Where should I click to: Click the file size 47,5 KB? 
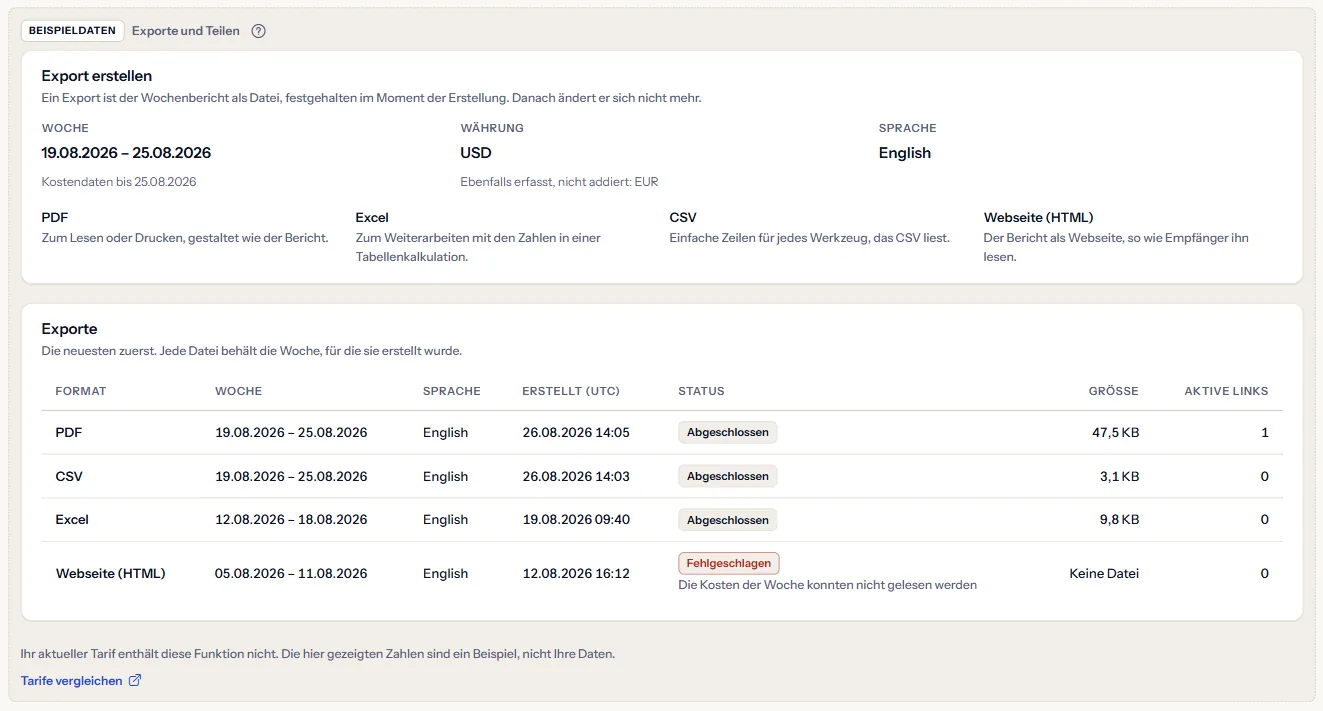tap(1115, 433)
